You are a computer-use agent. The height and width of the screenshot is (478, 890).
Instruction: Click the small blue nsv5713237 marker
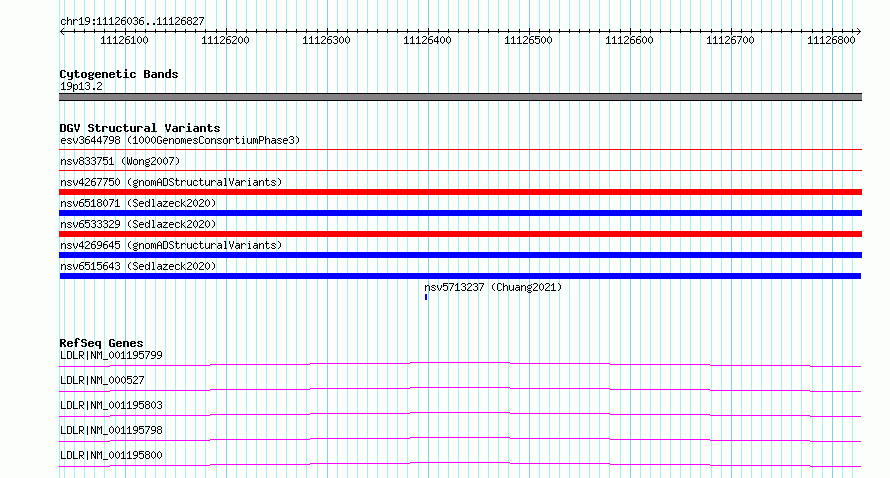426,297
